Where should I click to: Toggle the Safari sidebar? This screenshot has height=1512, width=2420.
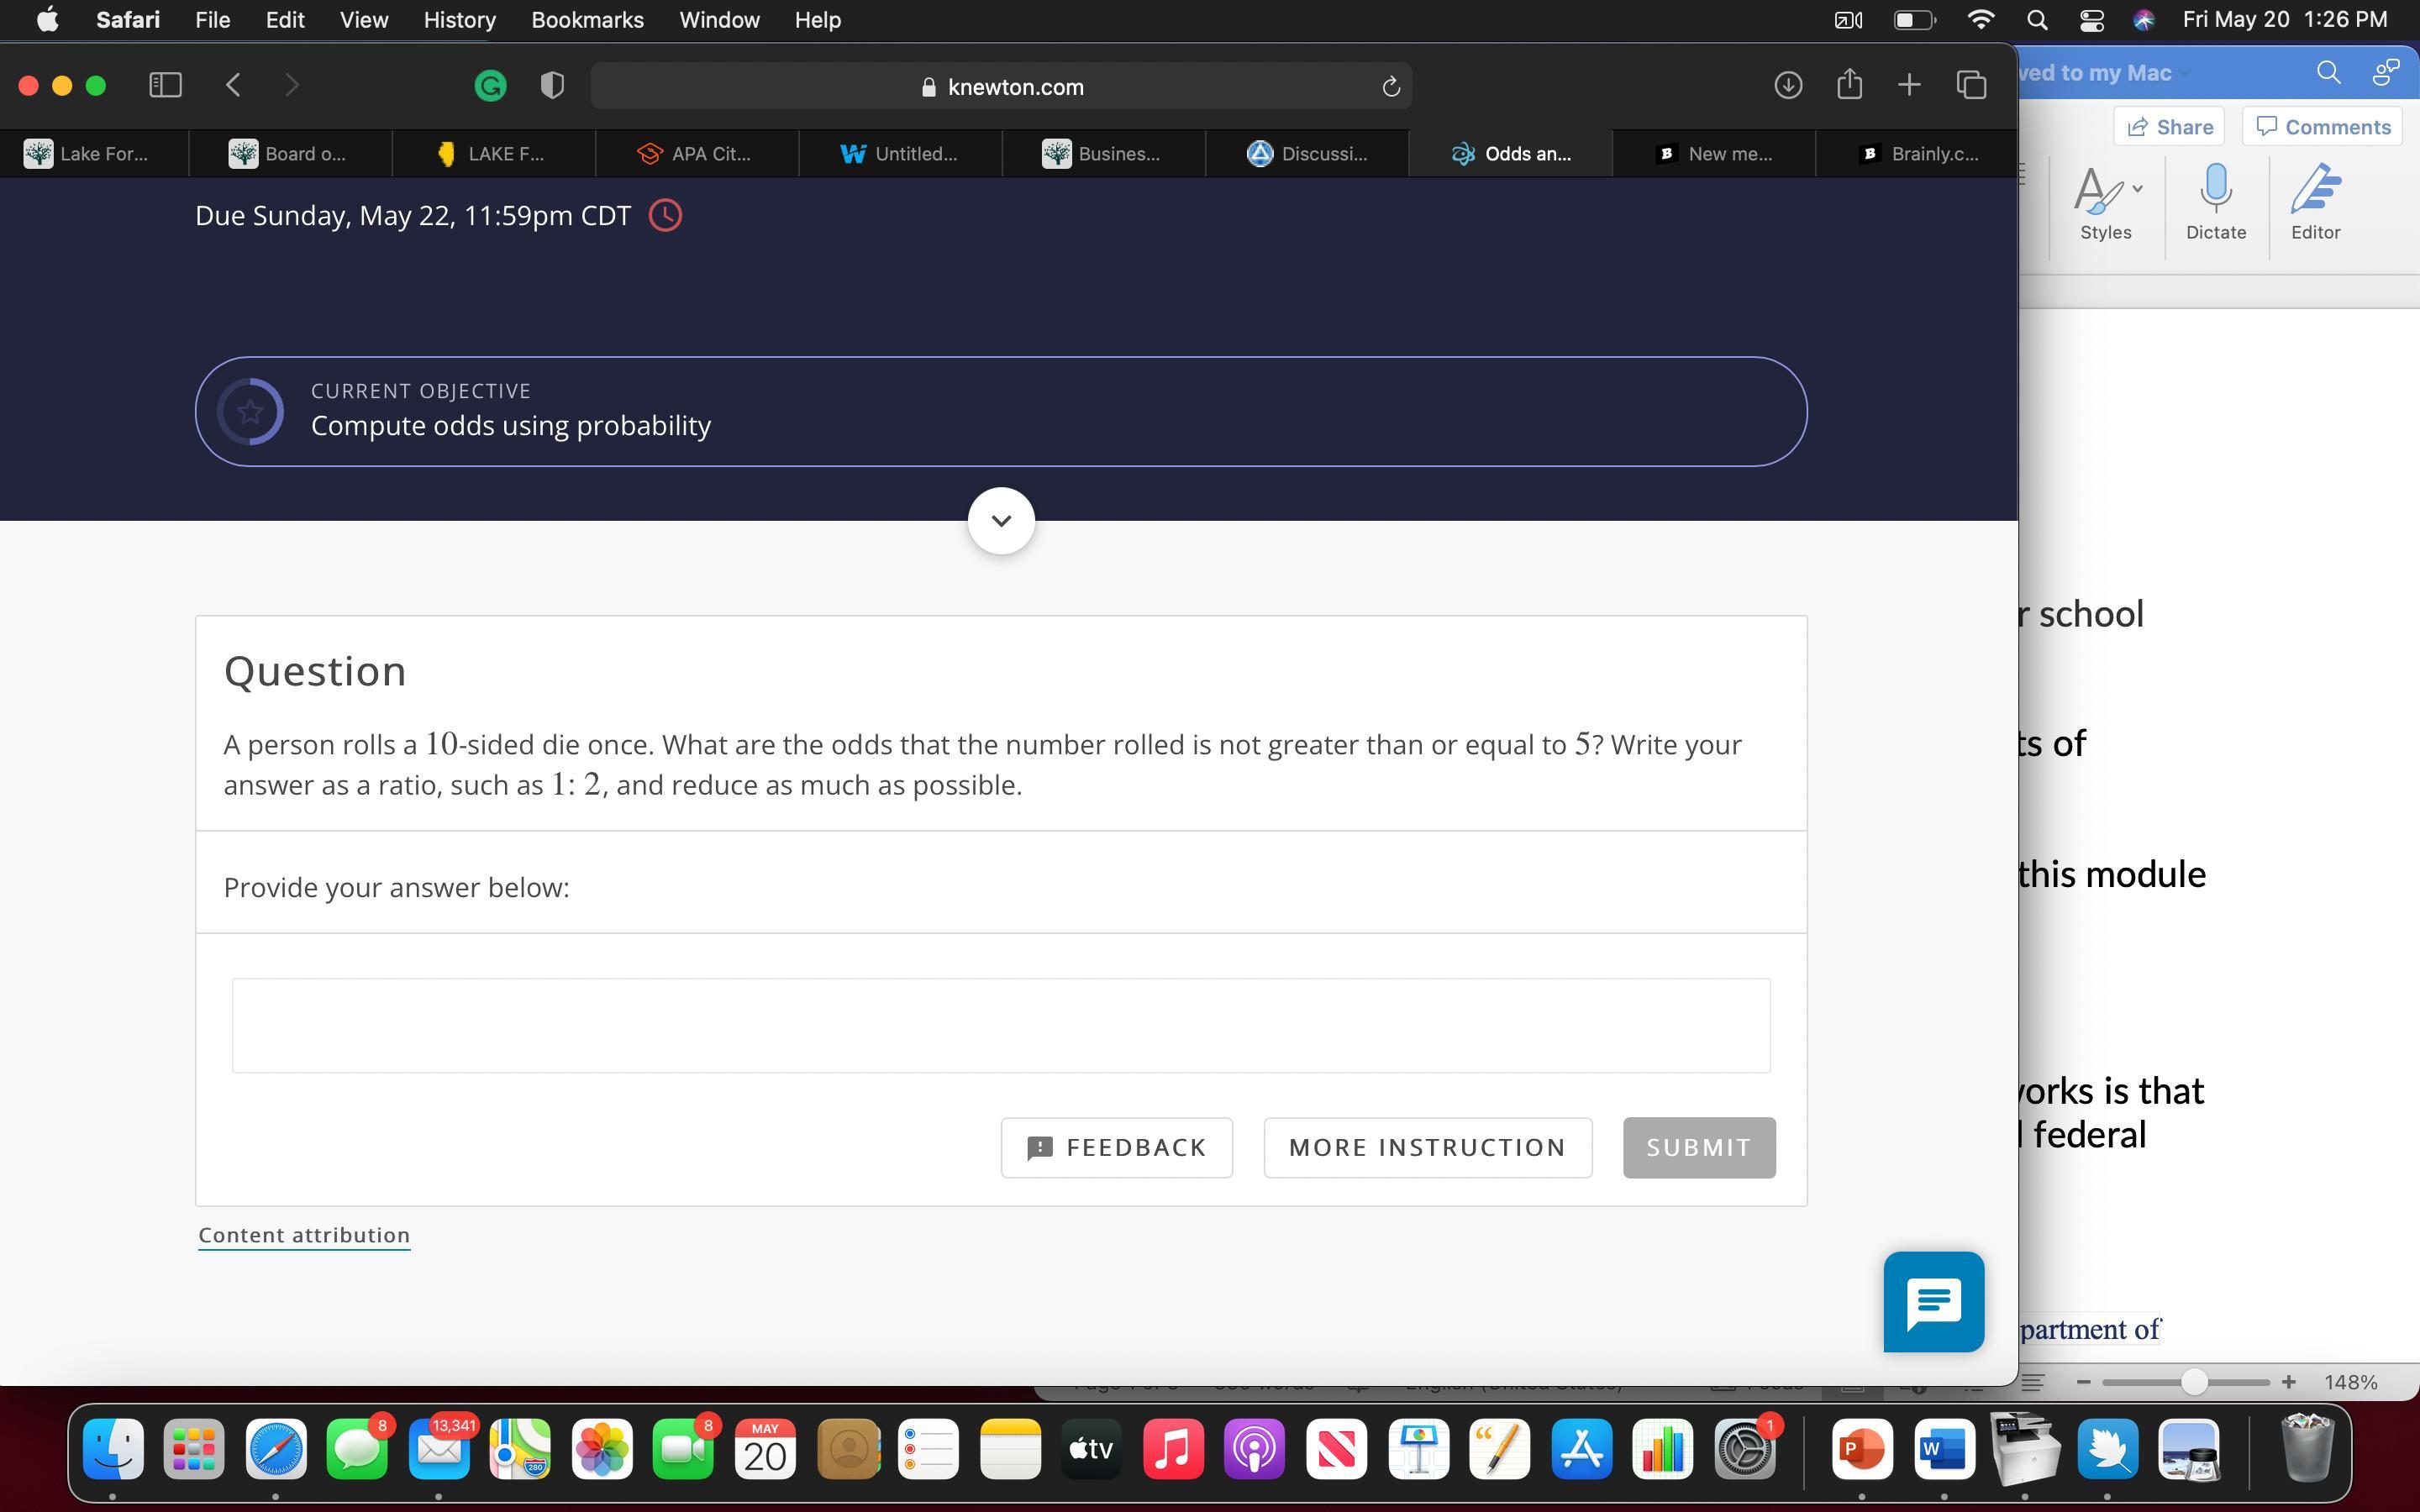click(165, 86)
